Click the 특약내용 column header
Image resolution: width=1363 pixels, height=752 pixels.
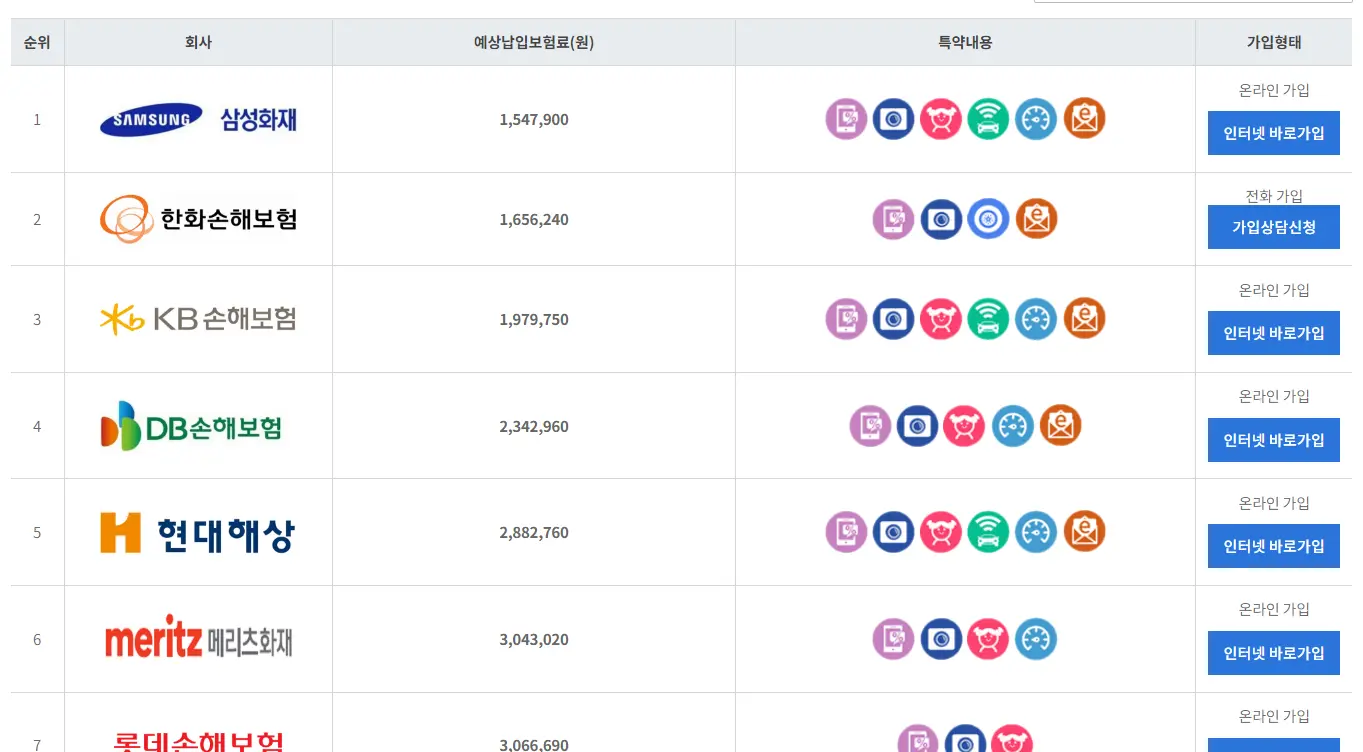tap(964, 42)
